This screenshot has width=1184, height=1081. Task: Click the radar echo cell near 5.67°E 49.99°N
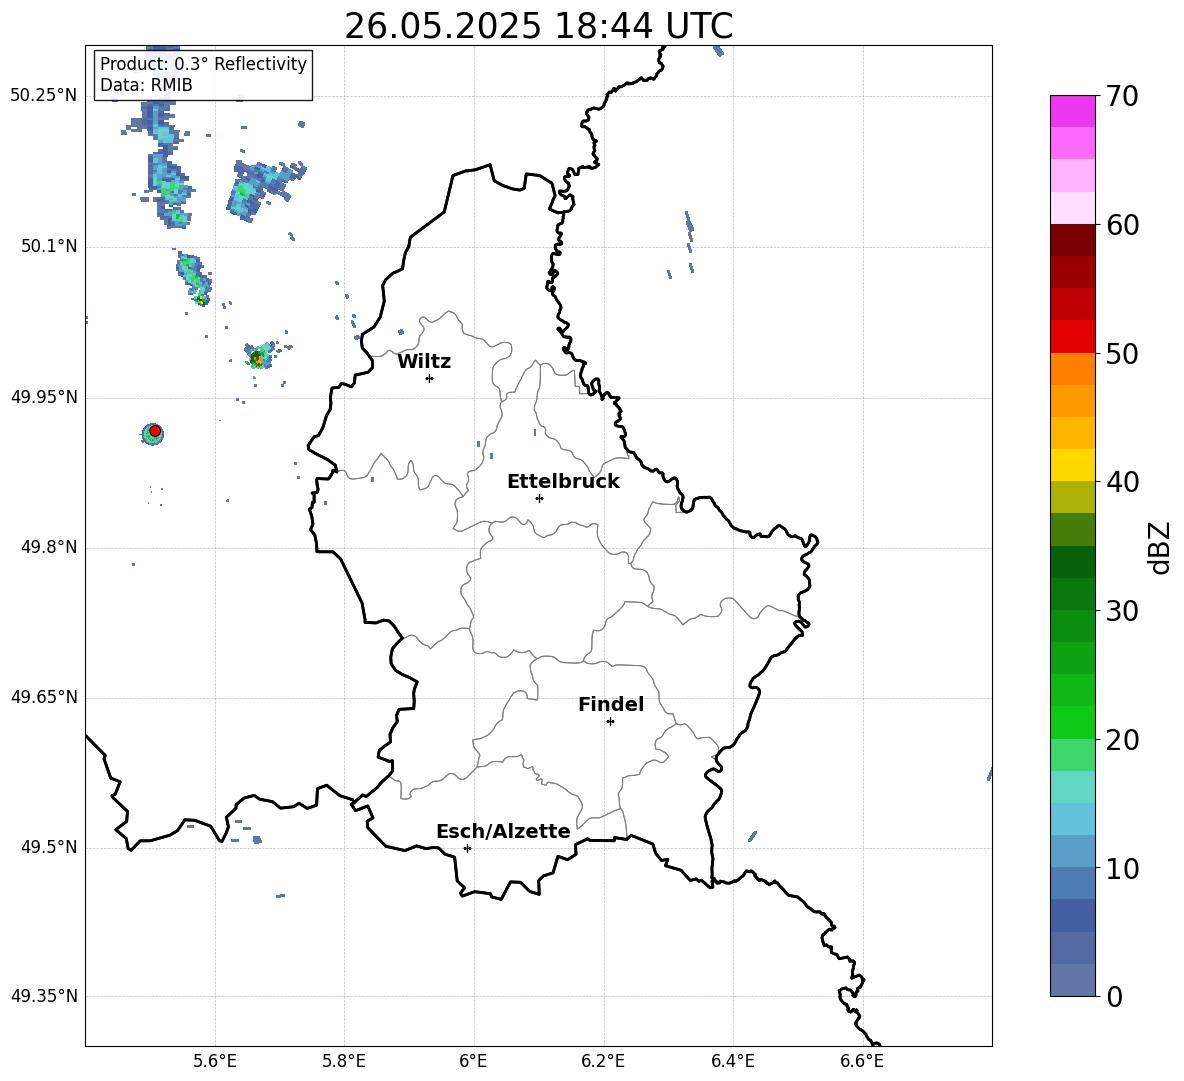pyautogui.click(x=259, y=356)
